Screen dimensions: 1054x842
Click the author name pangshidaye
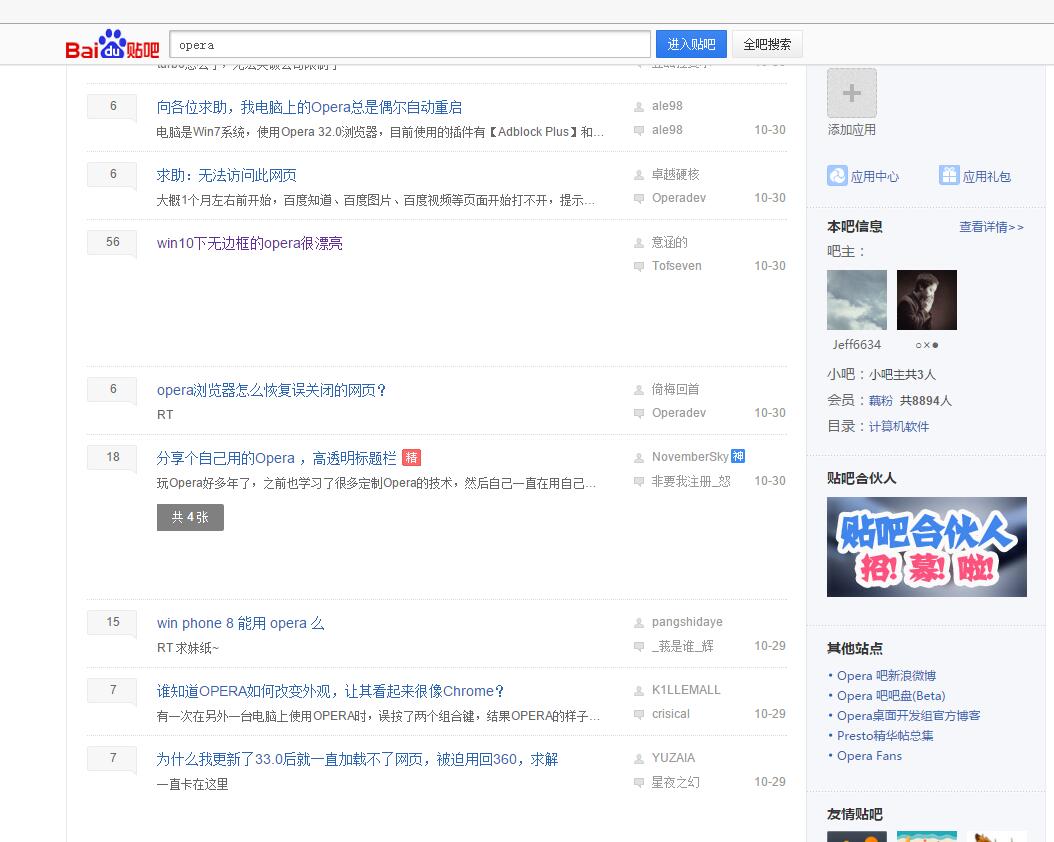(687, 622)
